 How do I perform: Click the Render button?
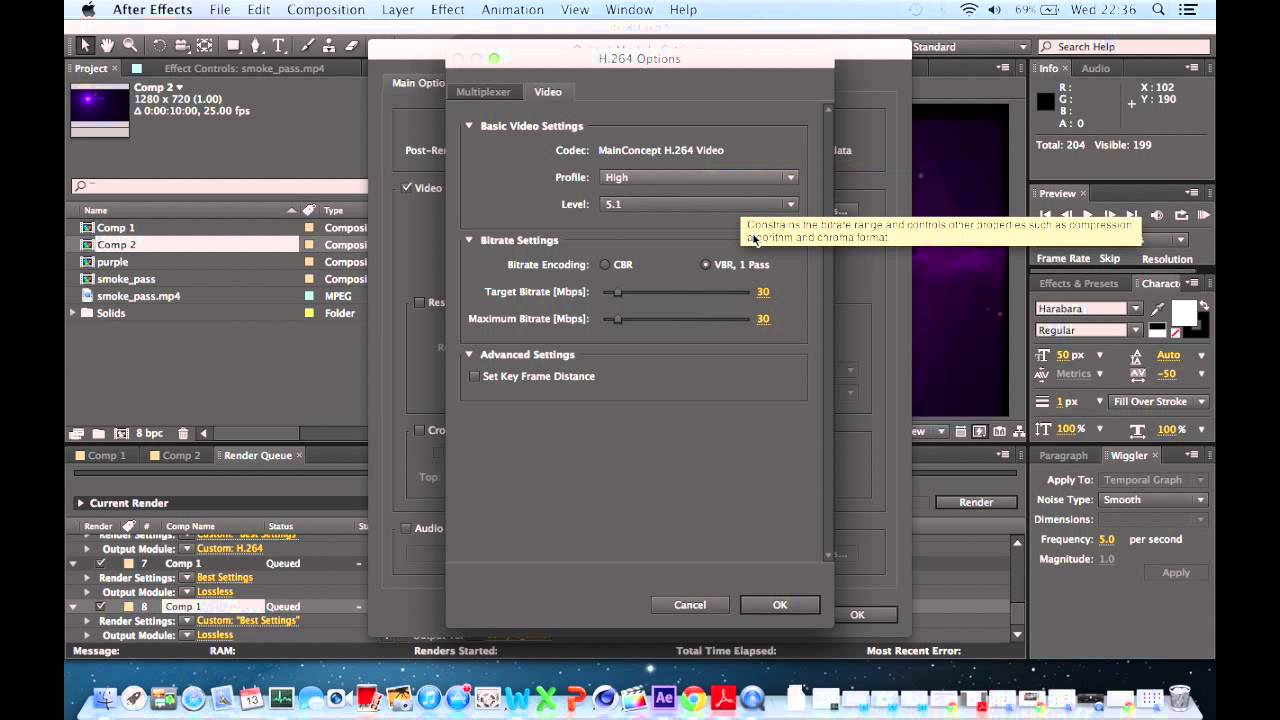point(976,502)
